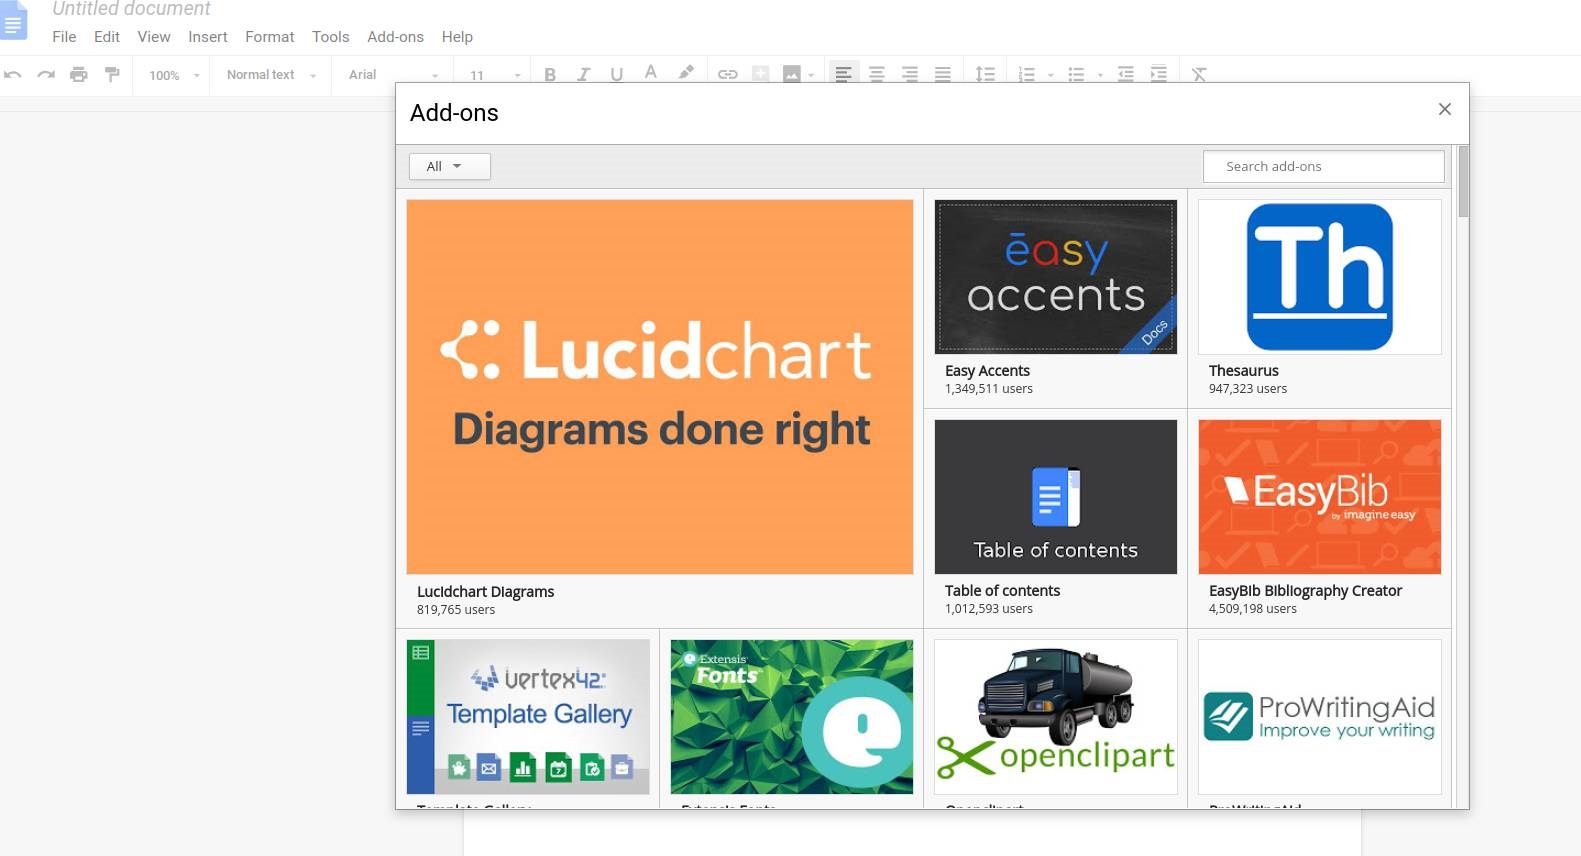Open the Google Docs home icon

click(x=13, y=20)
